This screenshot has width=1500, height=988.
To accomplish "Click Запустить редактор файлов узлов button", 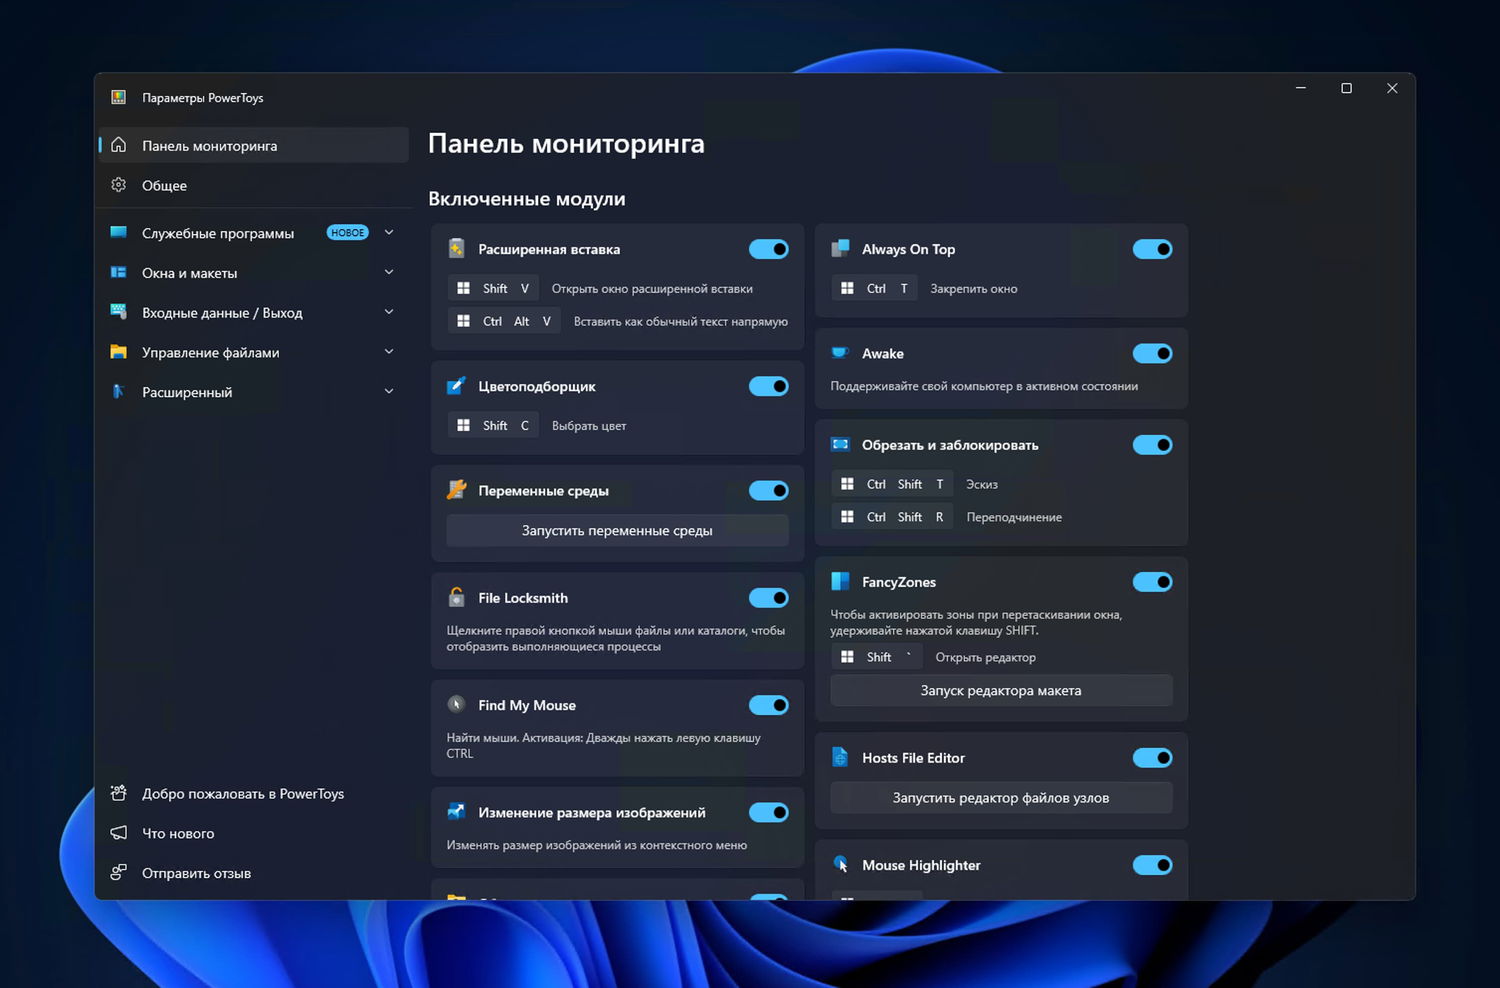I will click(1001, 798).
